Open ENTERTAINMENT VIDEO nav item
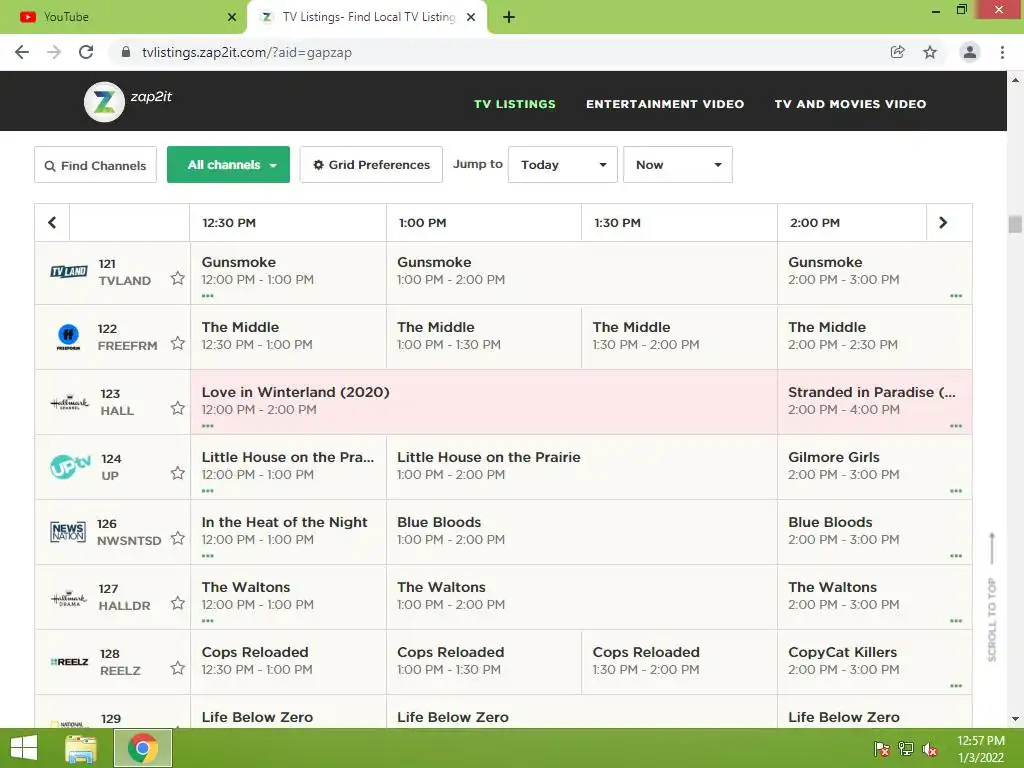This screenshot has height=768, width=1024. click(x=665, y=104)
